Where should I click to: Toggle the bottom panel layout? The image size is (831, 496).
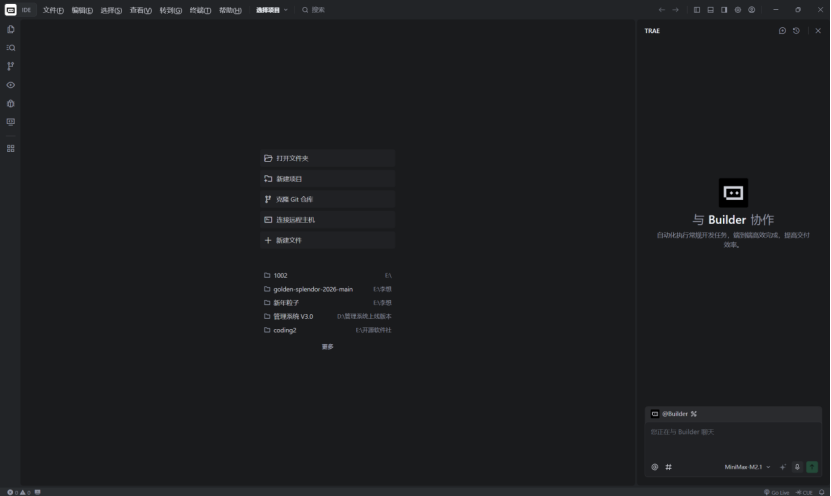coord(711,10)
